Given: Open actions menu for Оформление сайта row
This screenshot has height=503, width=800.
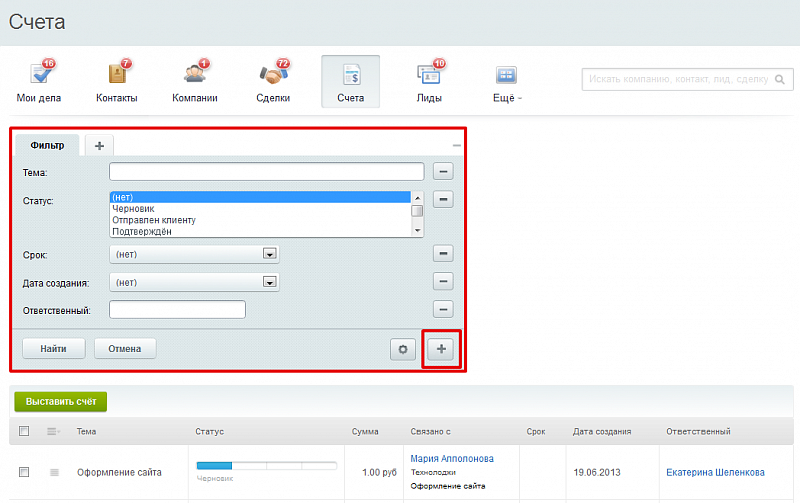Looking at the screenshot, I should point(54,472).
